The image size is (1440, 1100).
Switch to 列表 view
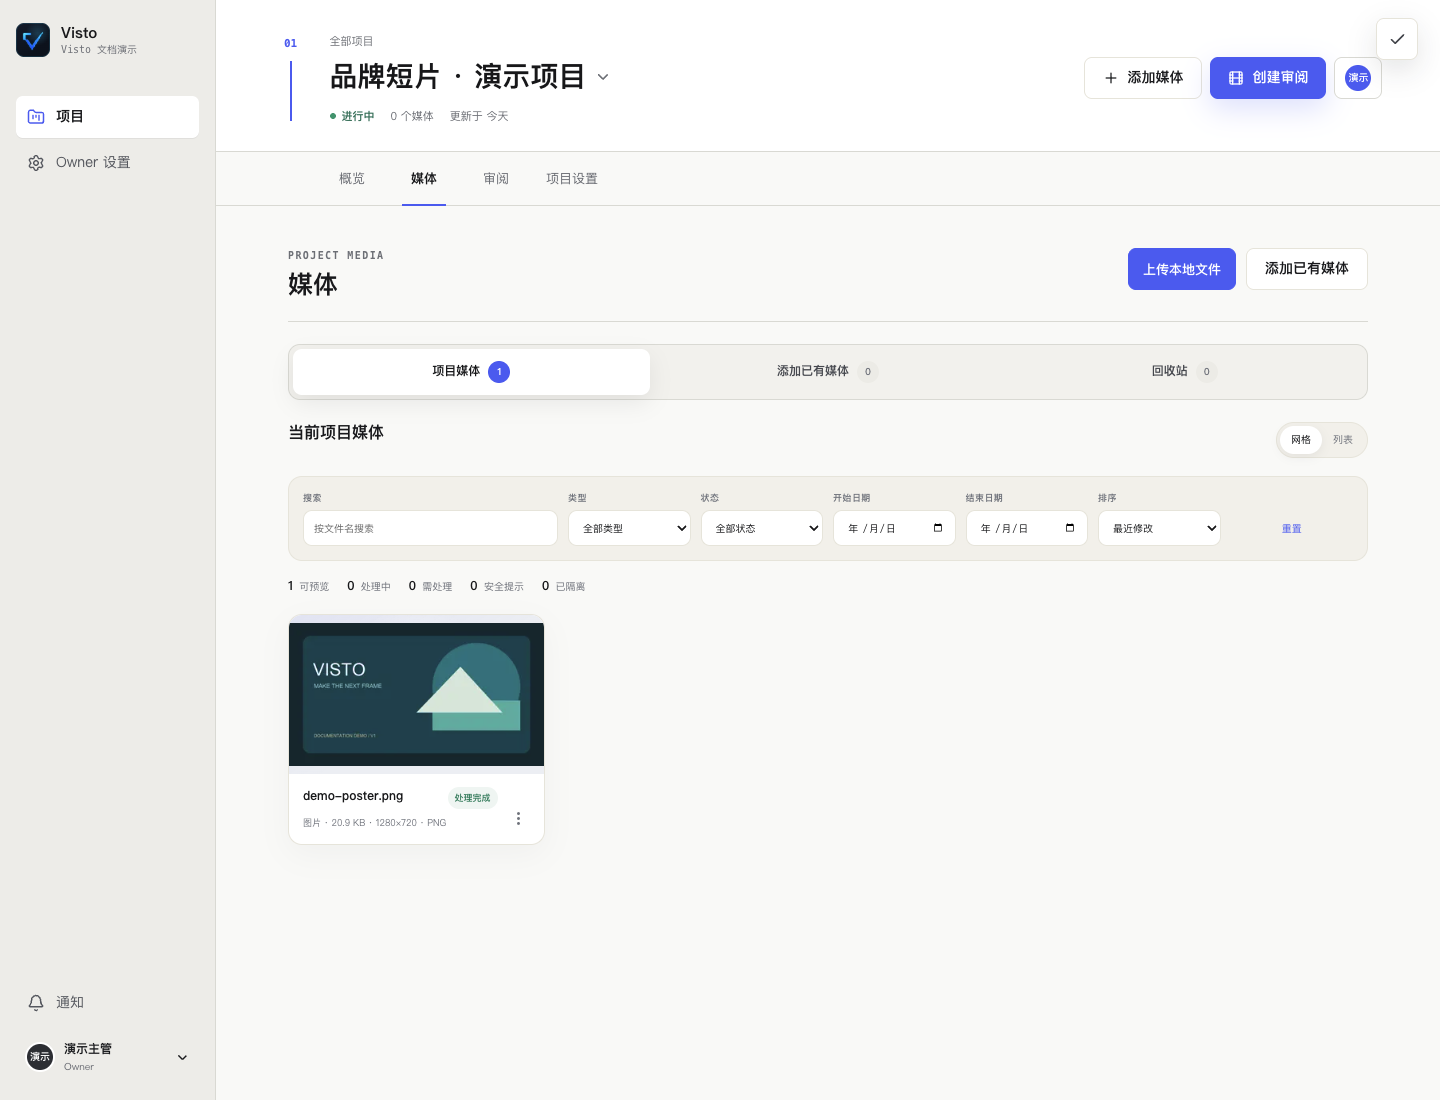click(x=1343, y=440)
